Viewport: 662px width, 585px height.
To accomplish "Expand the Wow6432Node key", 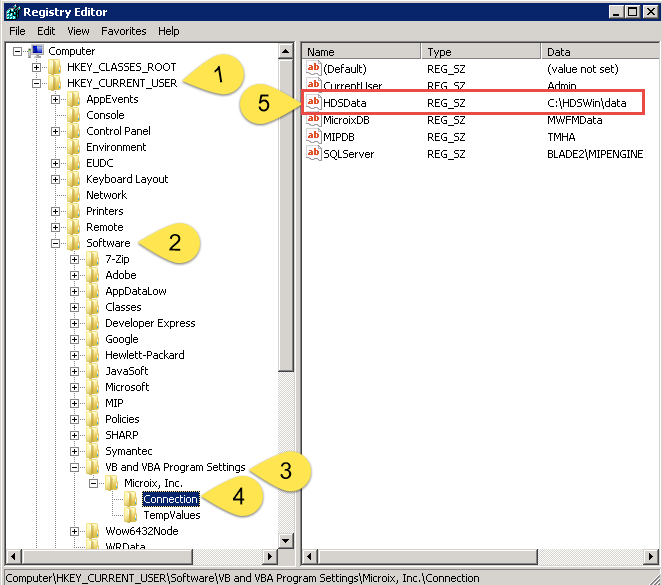I will (x=75, y=531).
